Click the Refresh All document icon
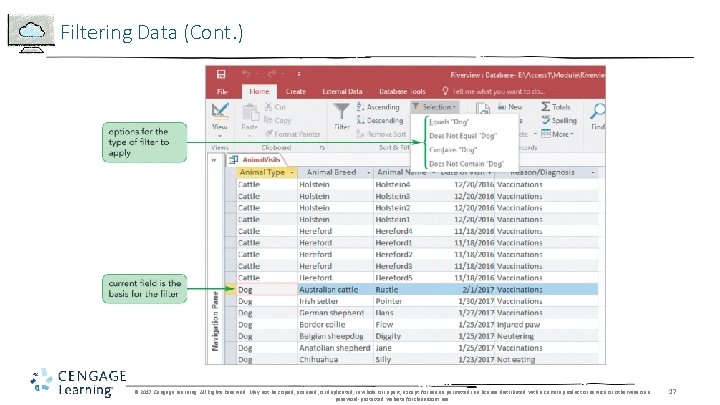 pos(483,109)
